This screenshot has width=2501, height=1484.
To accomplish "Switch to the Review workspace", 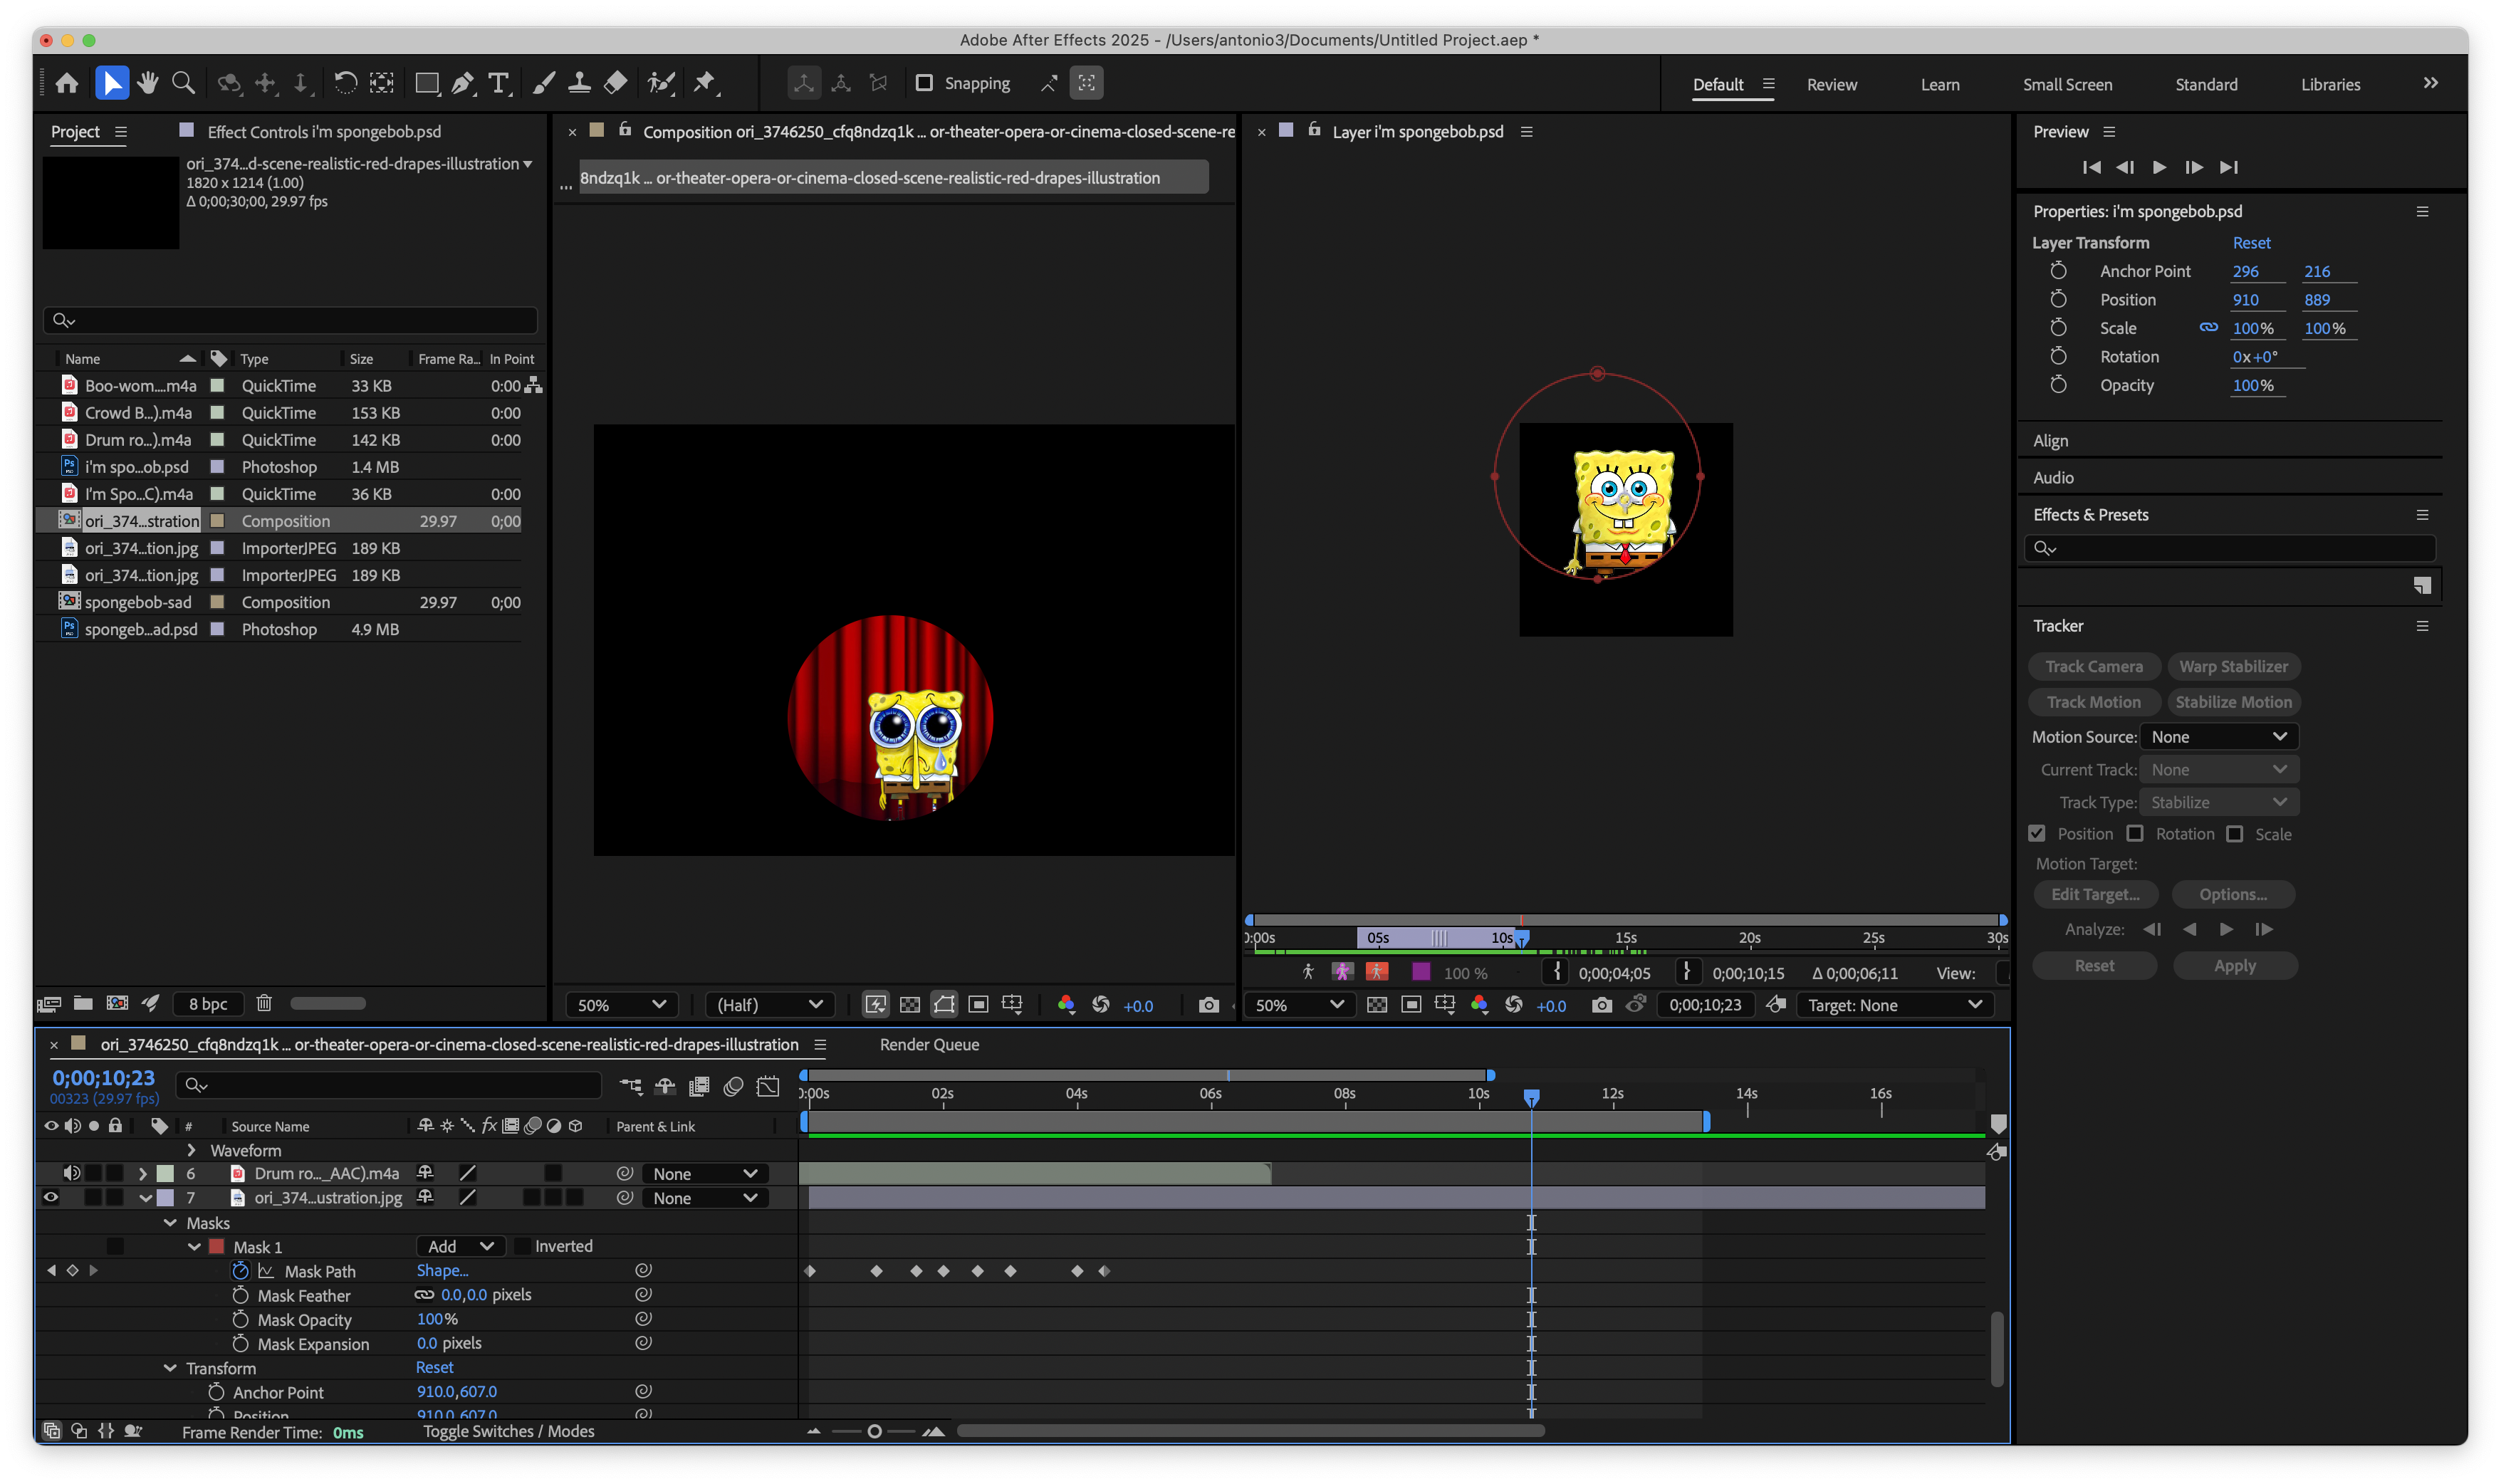I will tap(1831, 85).
